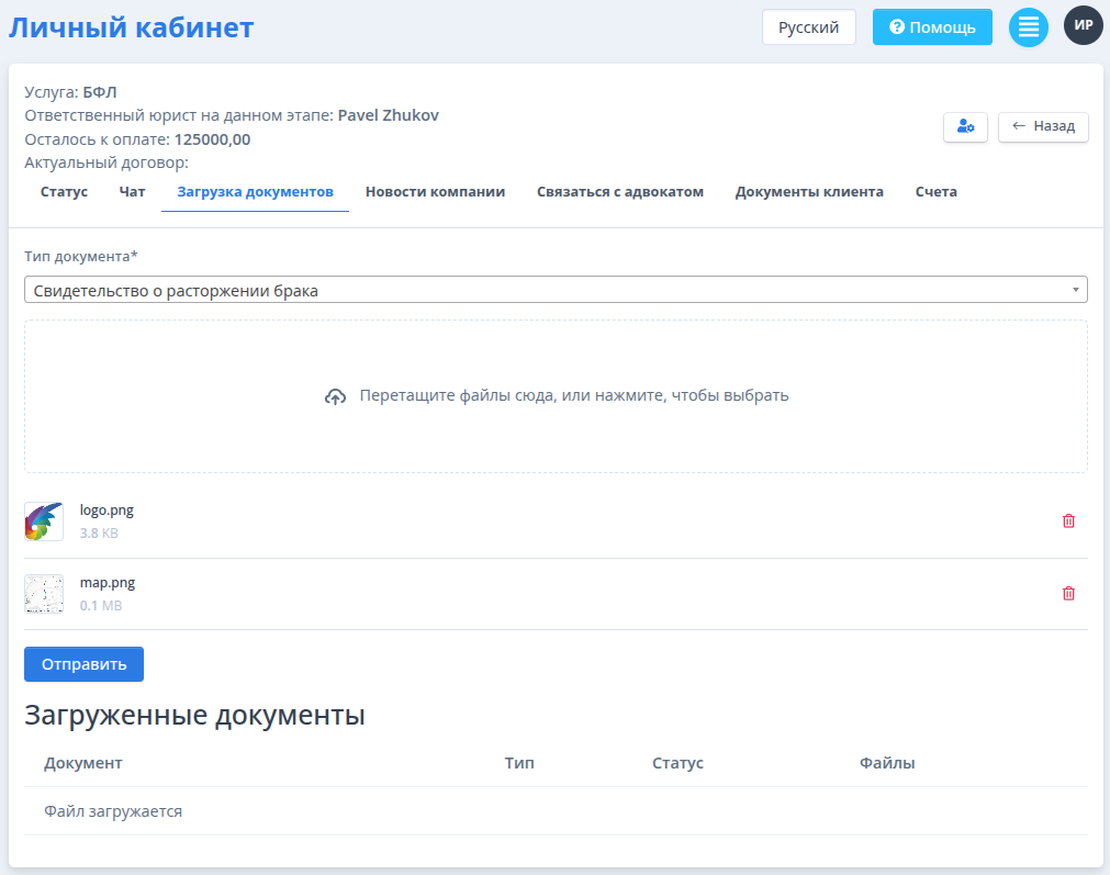Open the Чат tab

(132, 192)
